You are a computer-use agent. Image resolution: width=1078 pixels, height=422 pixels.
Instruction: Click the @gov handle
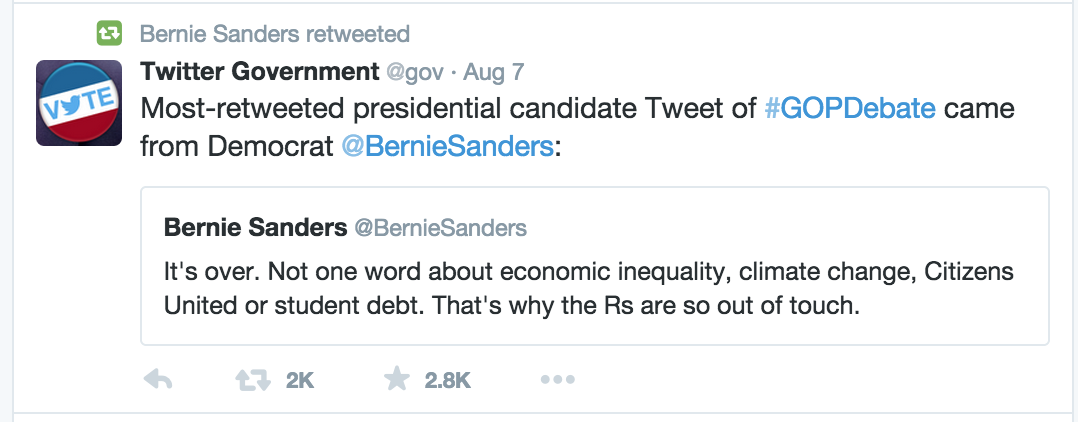tap(415, 72)
